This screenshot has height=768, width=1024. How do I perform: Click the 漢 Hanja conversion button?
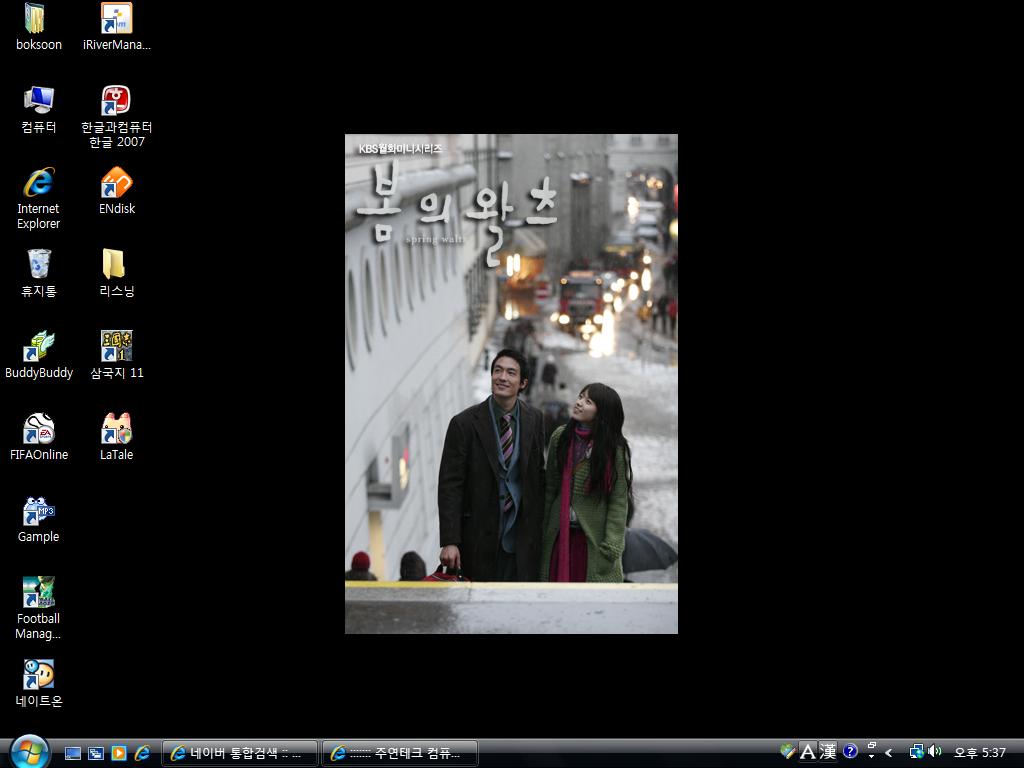click(x=827, y=752)
